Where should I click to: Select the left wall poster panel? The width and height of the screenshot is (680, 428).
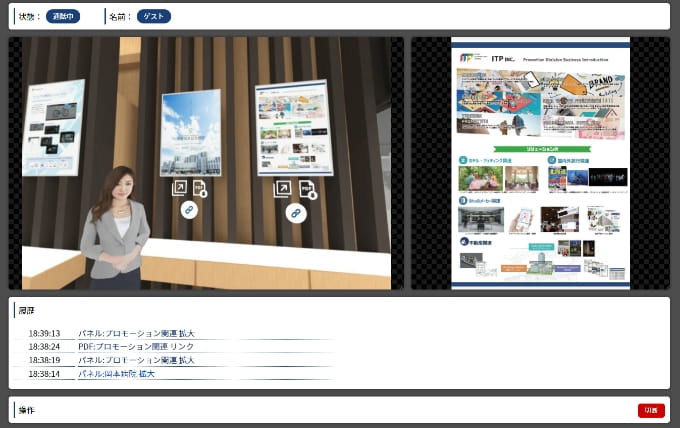53,126
